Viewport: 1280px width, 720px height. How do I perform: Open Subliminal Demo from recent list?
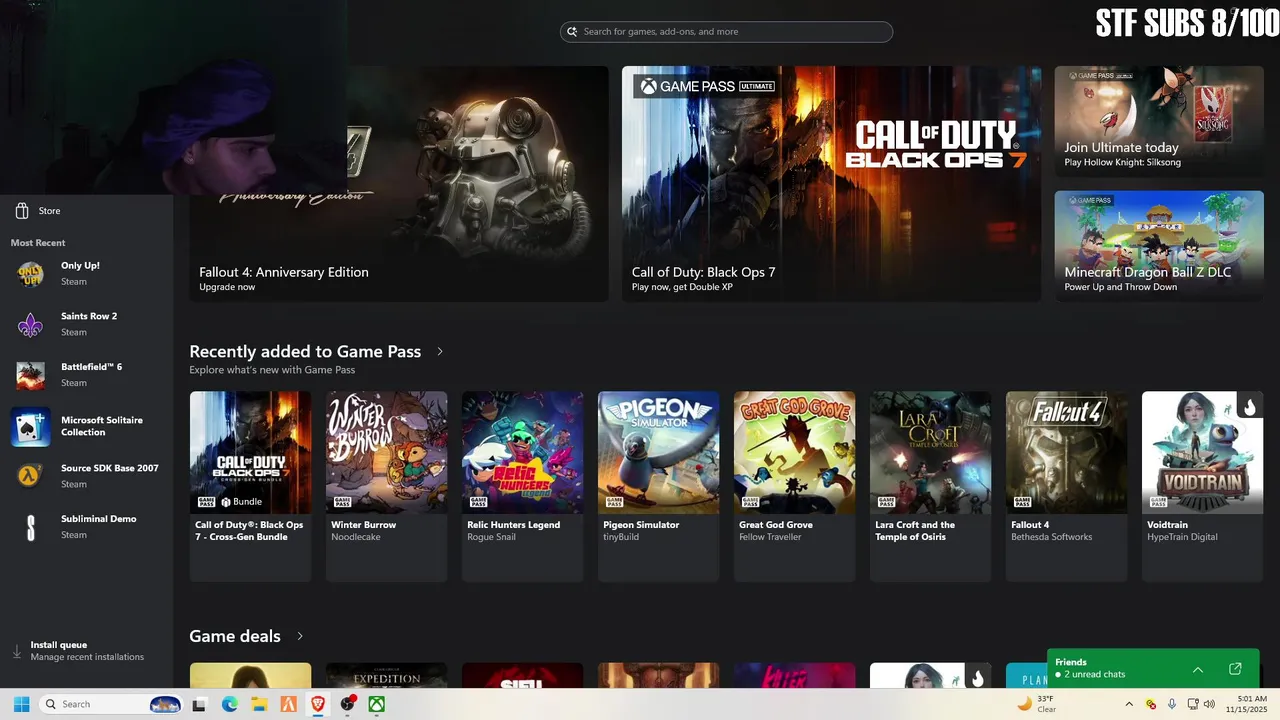(87, 527)
